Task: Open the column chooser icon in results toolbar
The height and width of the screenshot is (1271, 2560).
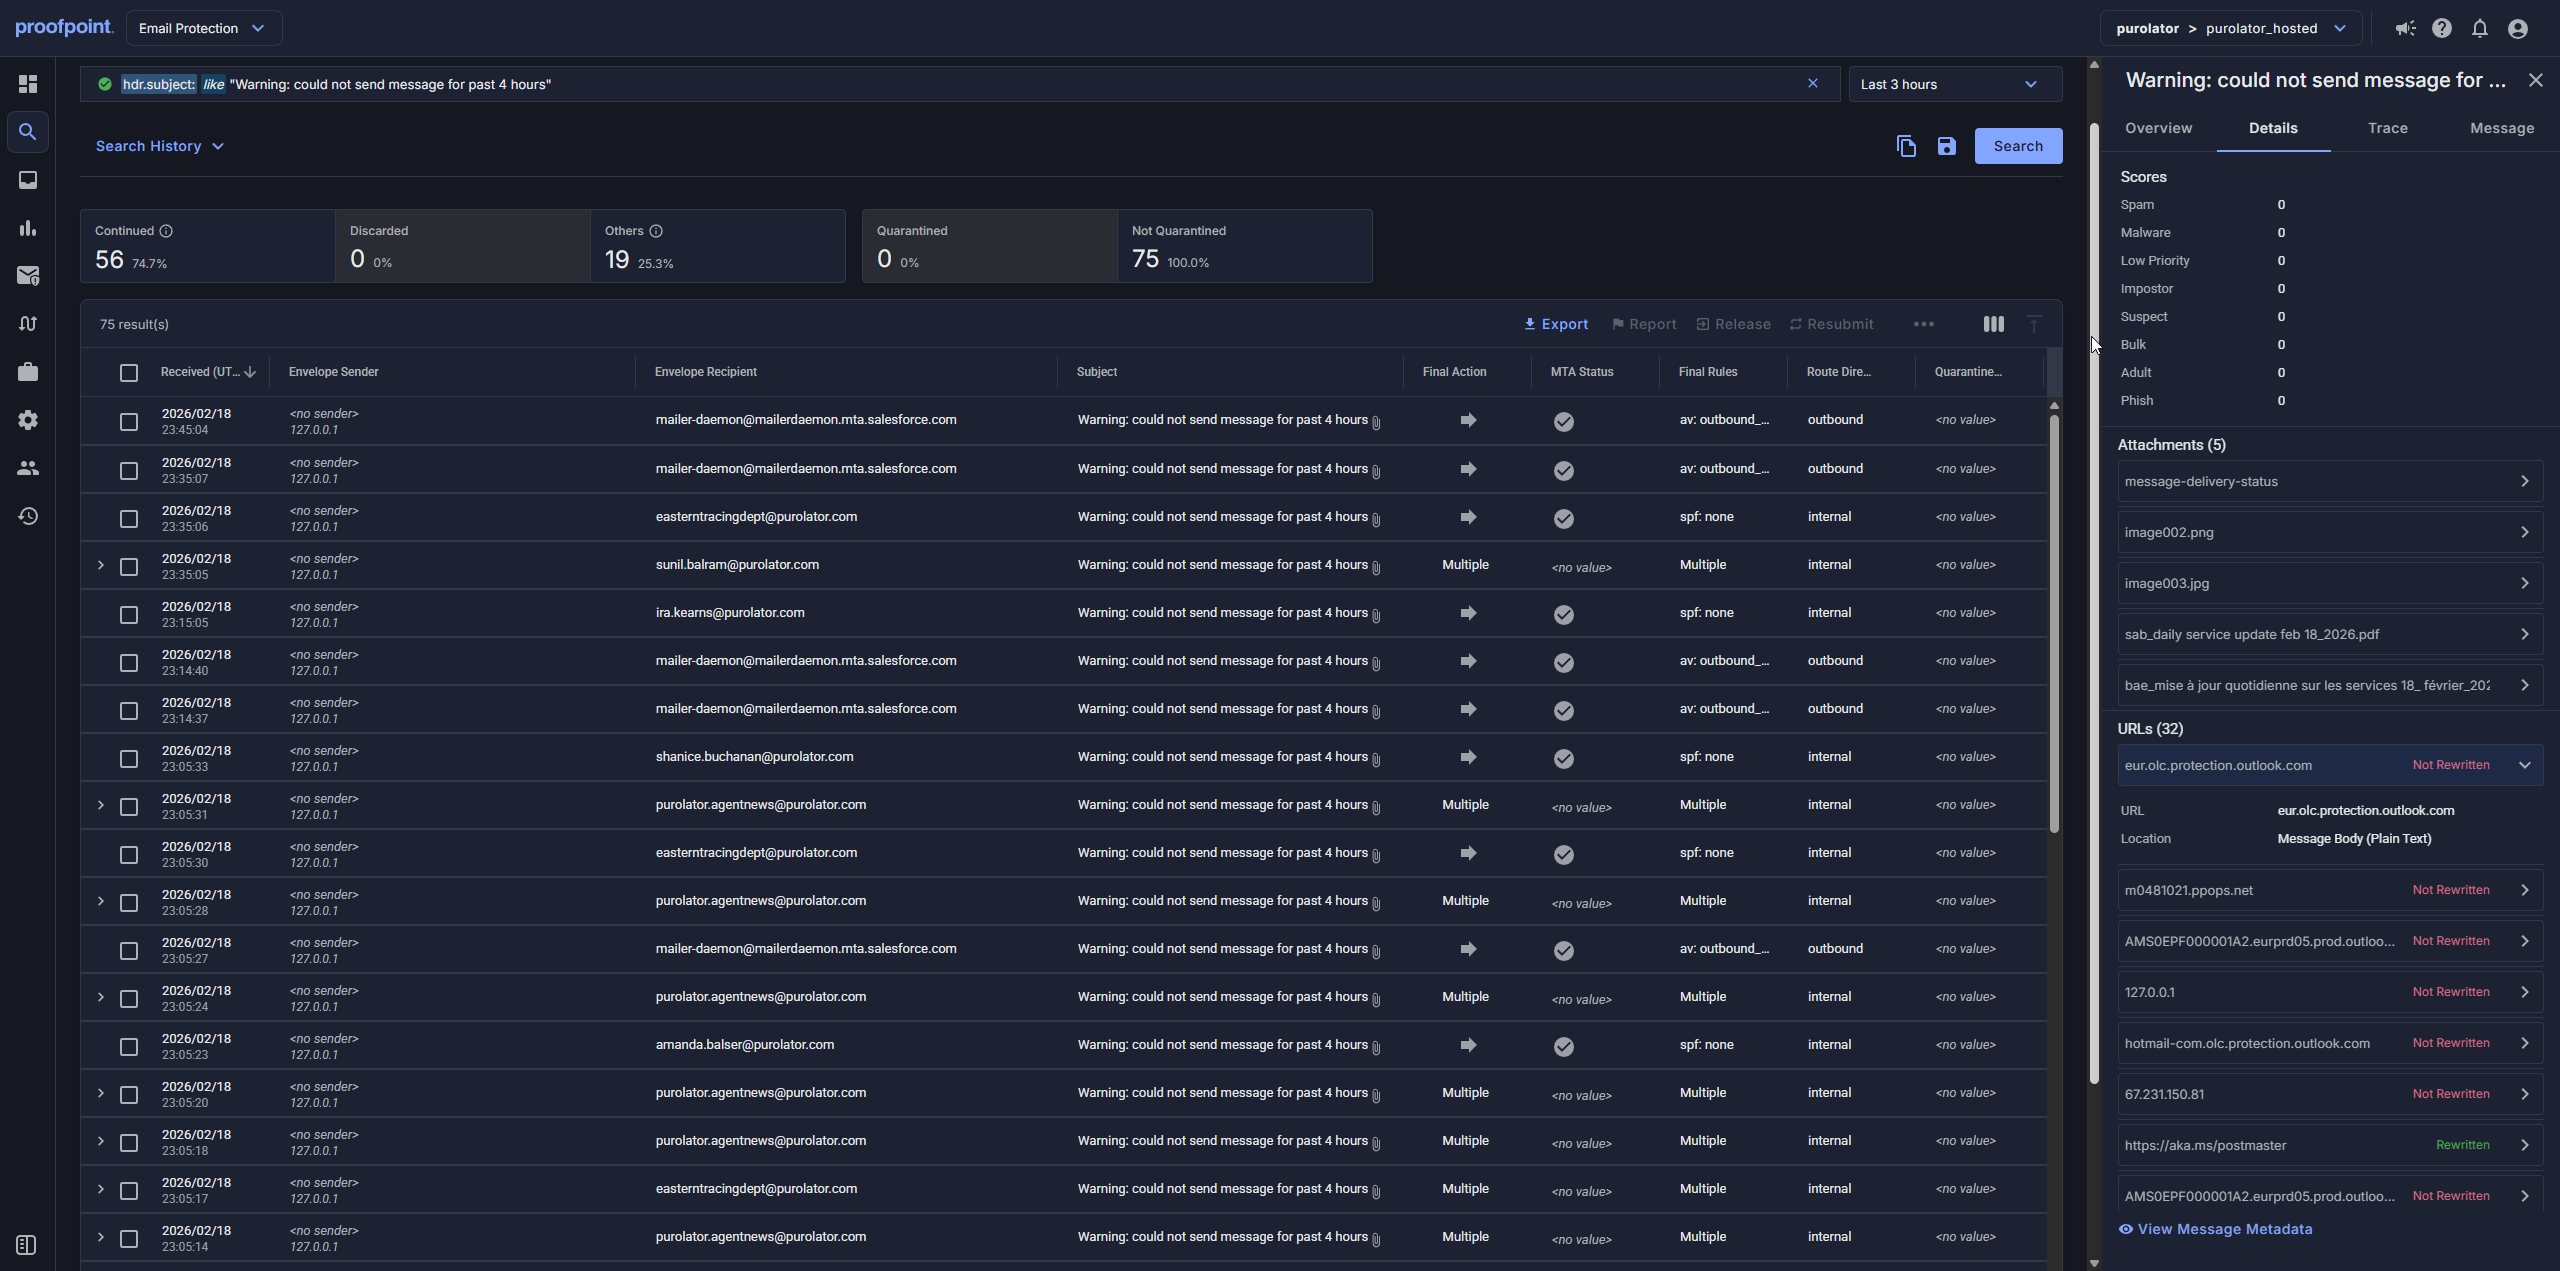Action: coord(1993,324)
